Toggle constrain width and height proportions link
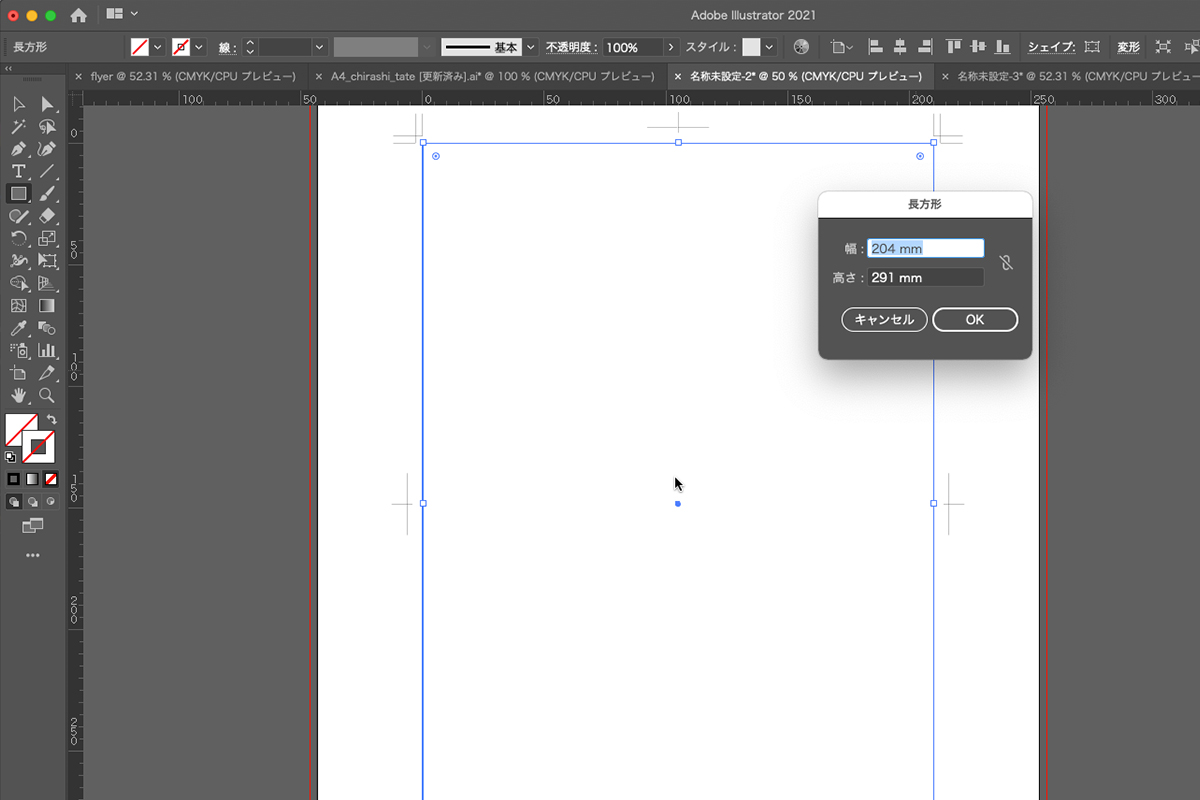Screen dimensions: 1200x800 (1006, 263)
